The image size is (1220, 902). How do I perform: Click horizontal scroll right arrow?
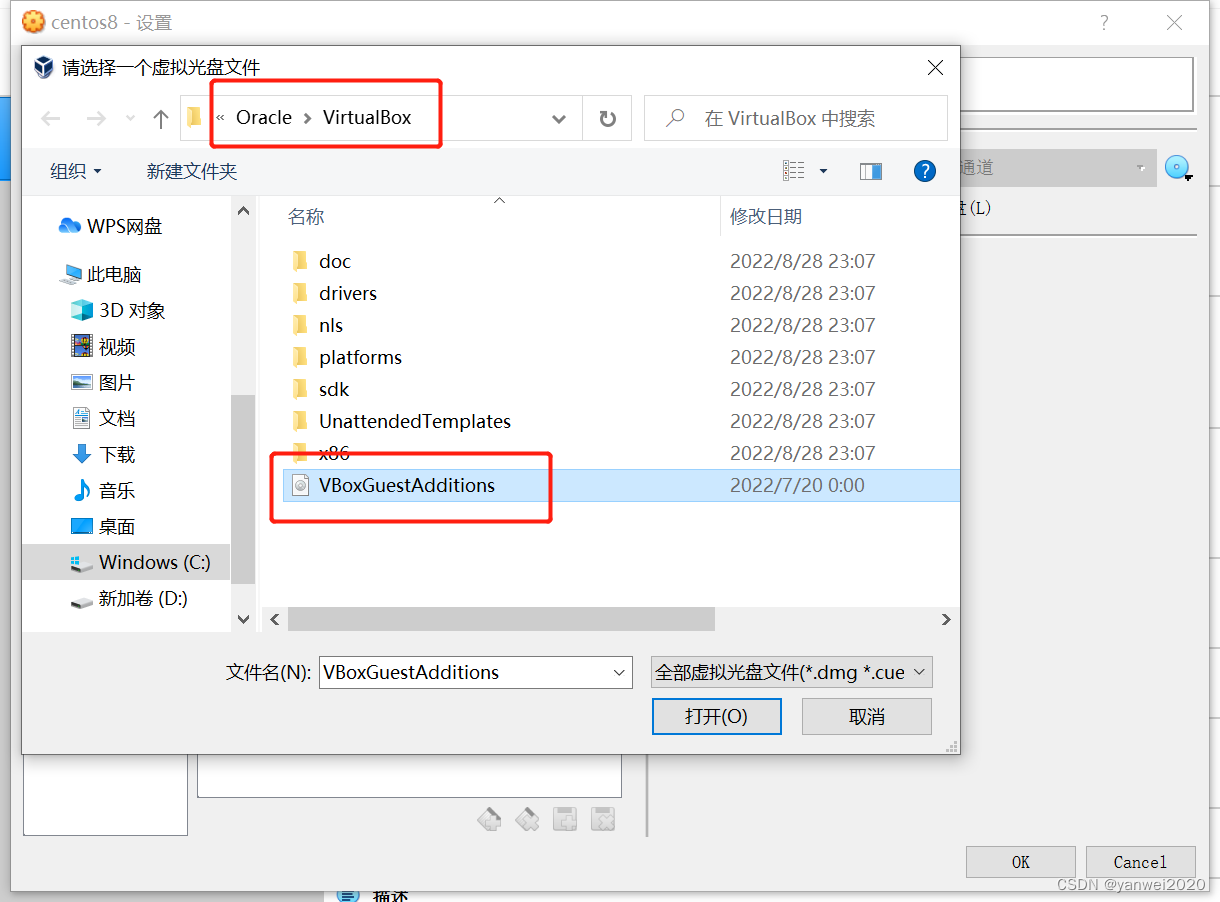(946, 620)
